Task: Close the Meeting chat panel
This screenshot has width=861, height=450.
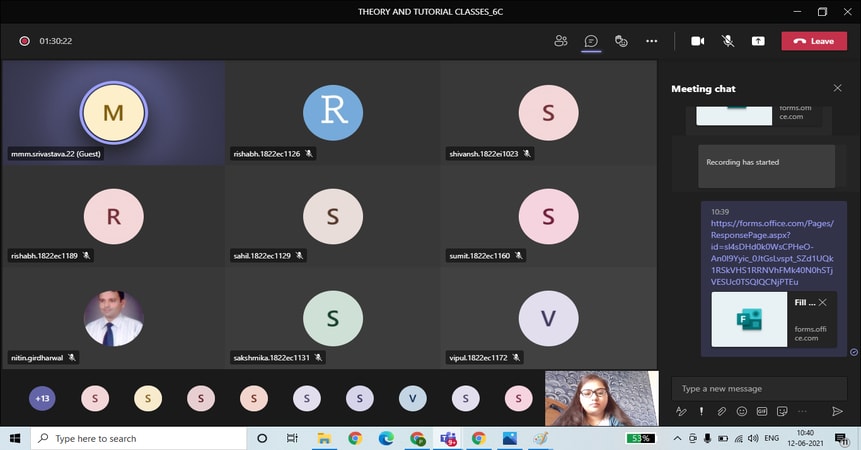Action: [838, 88]
